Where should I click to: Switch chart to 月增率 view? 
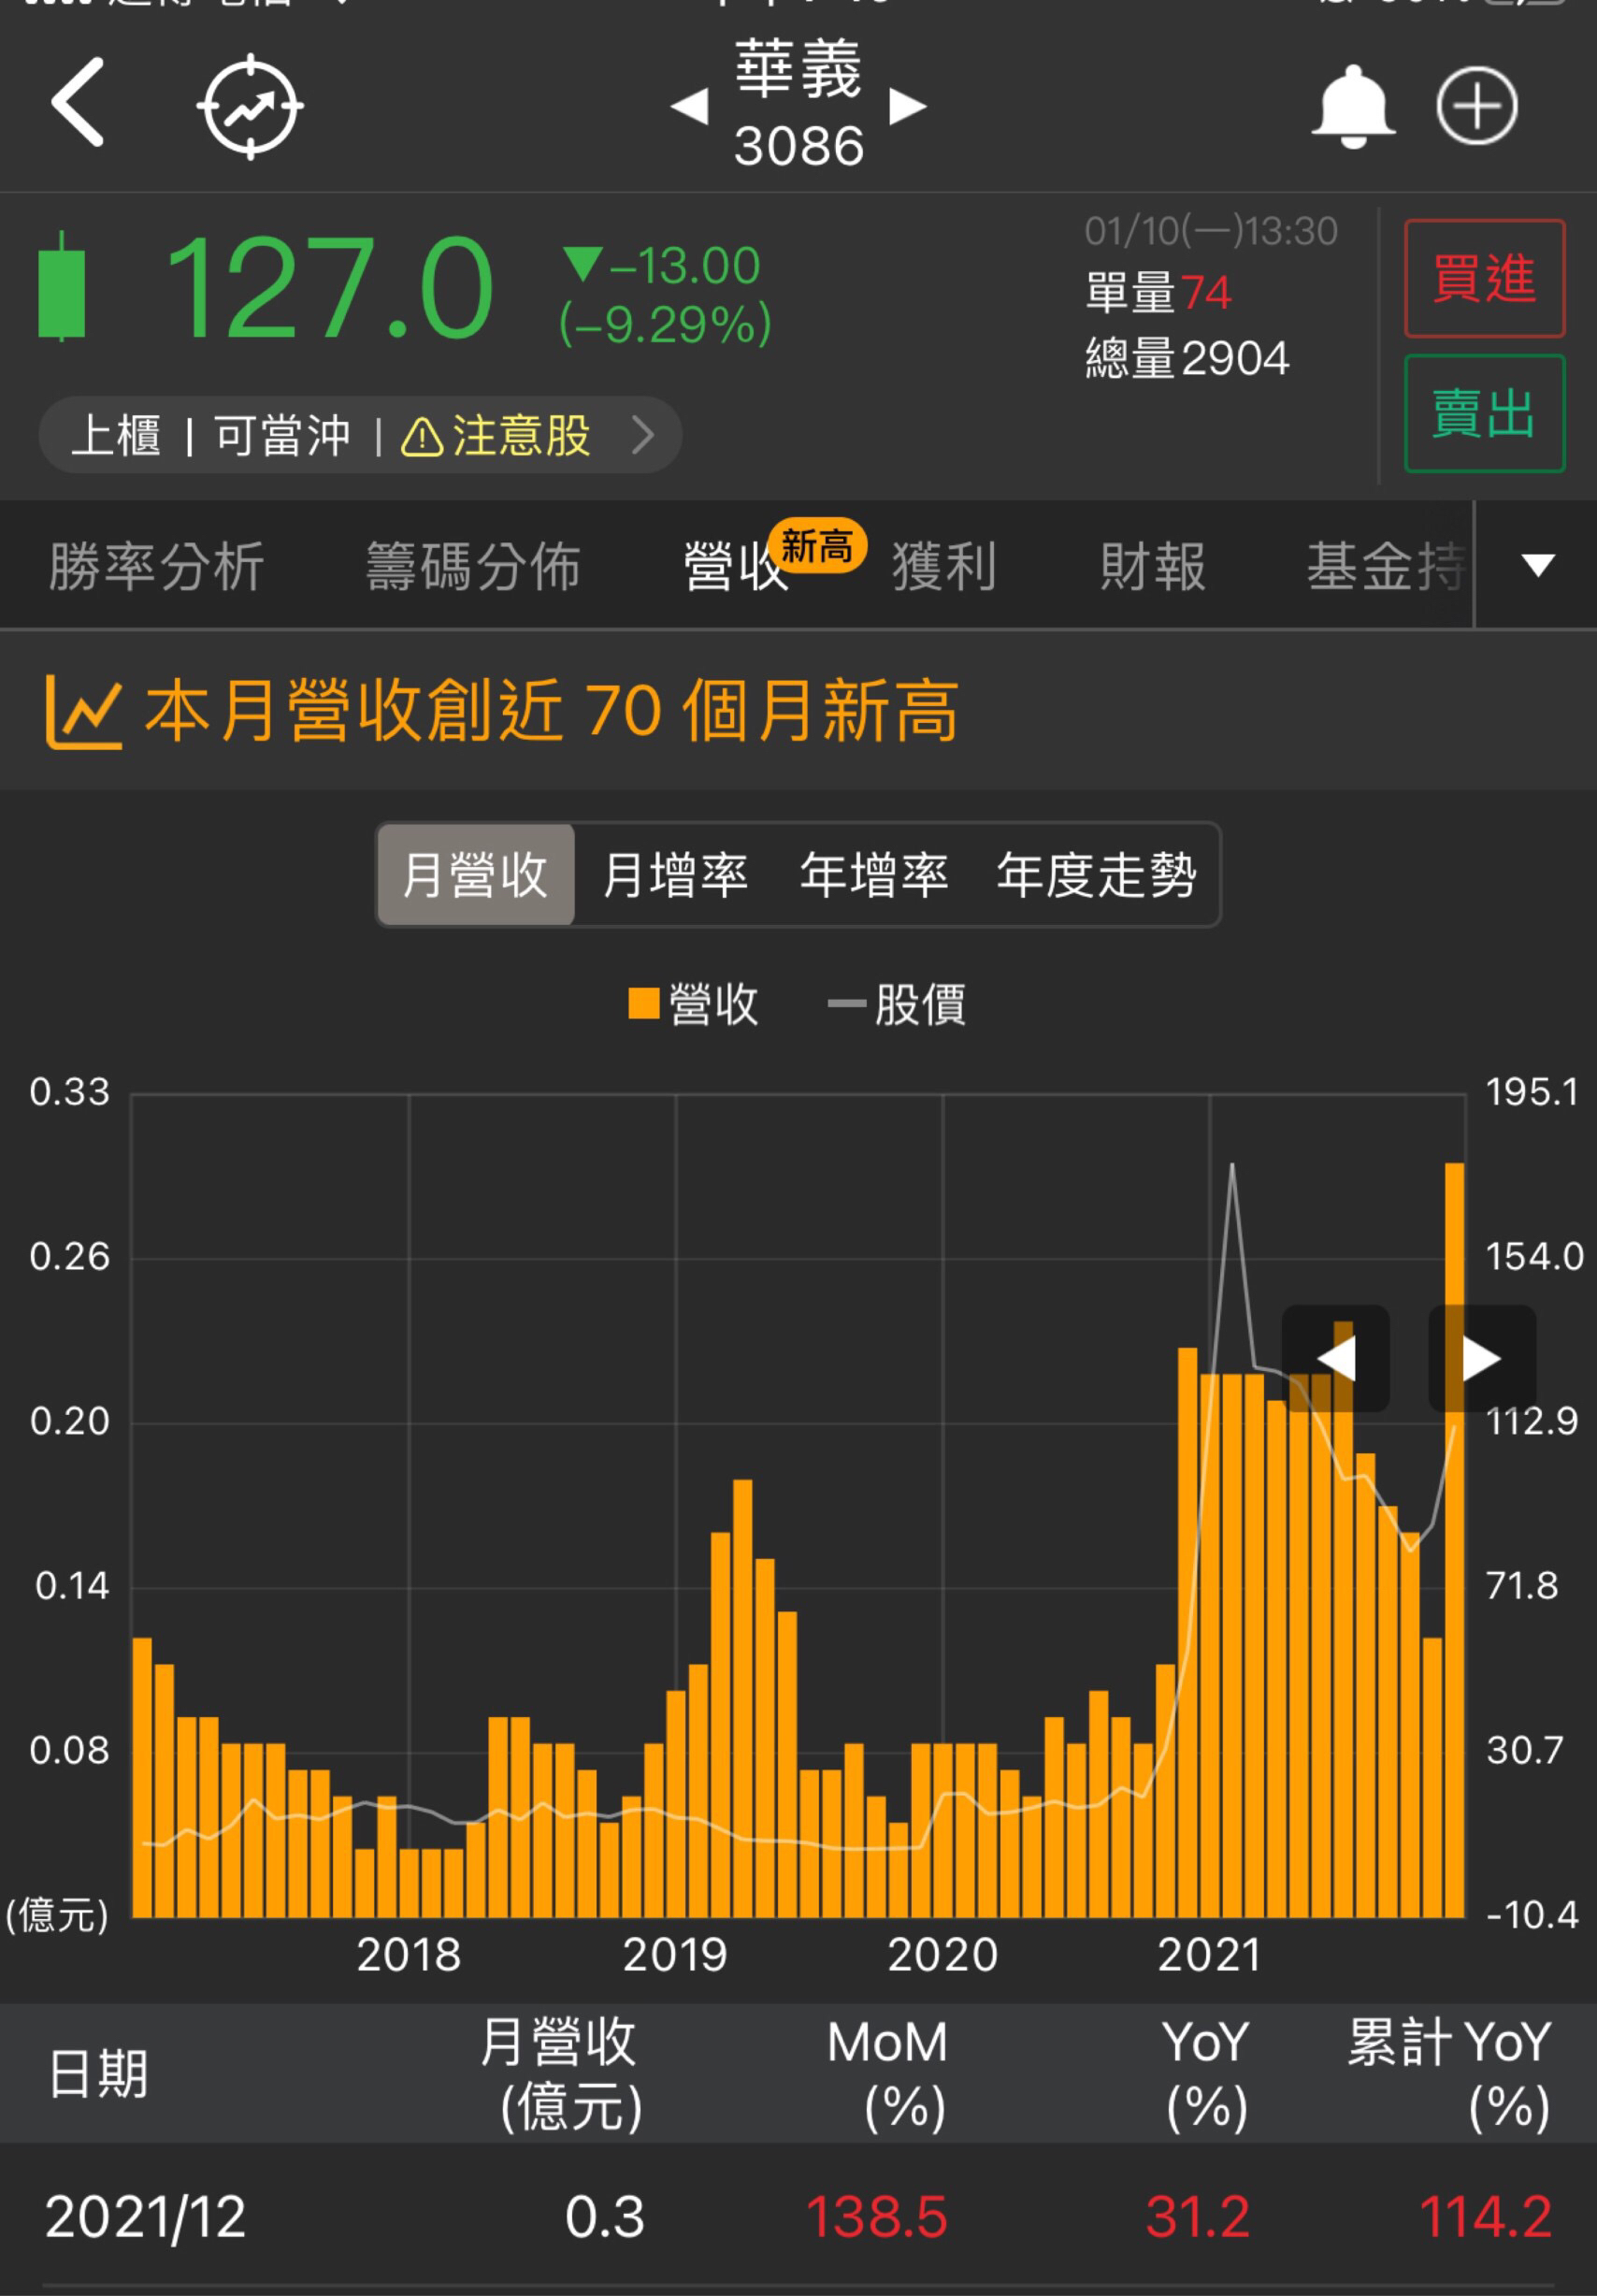tap(675, 875)
